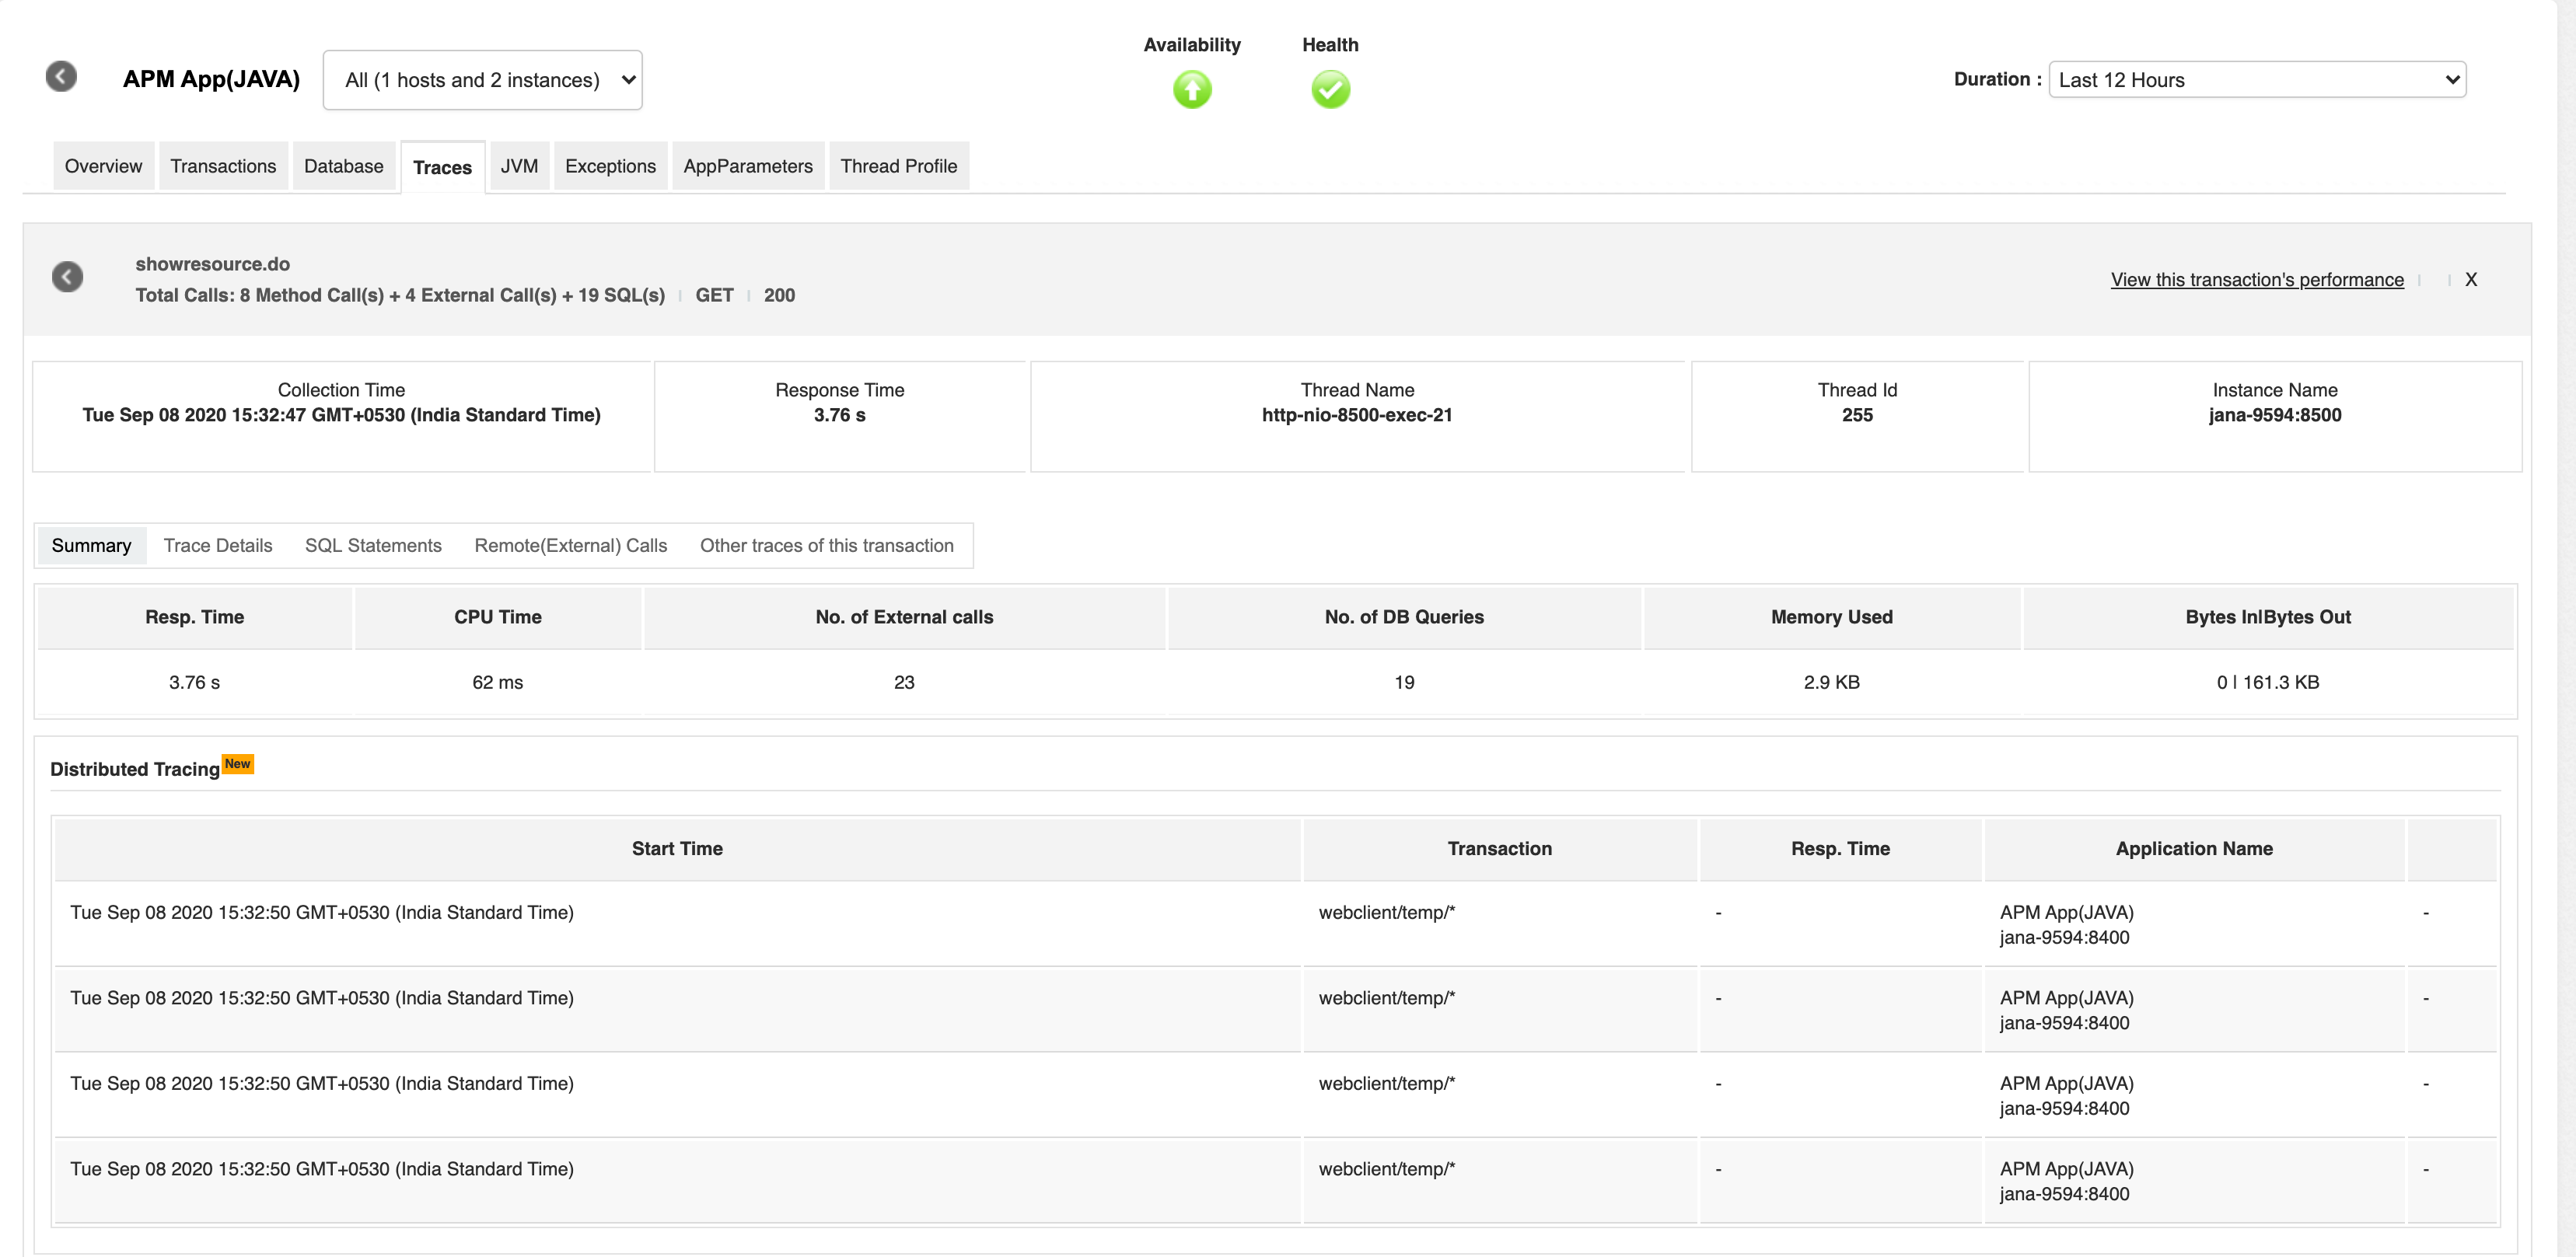
Task: Open the Exceptions tab
Action: (610, 166)
